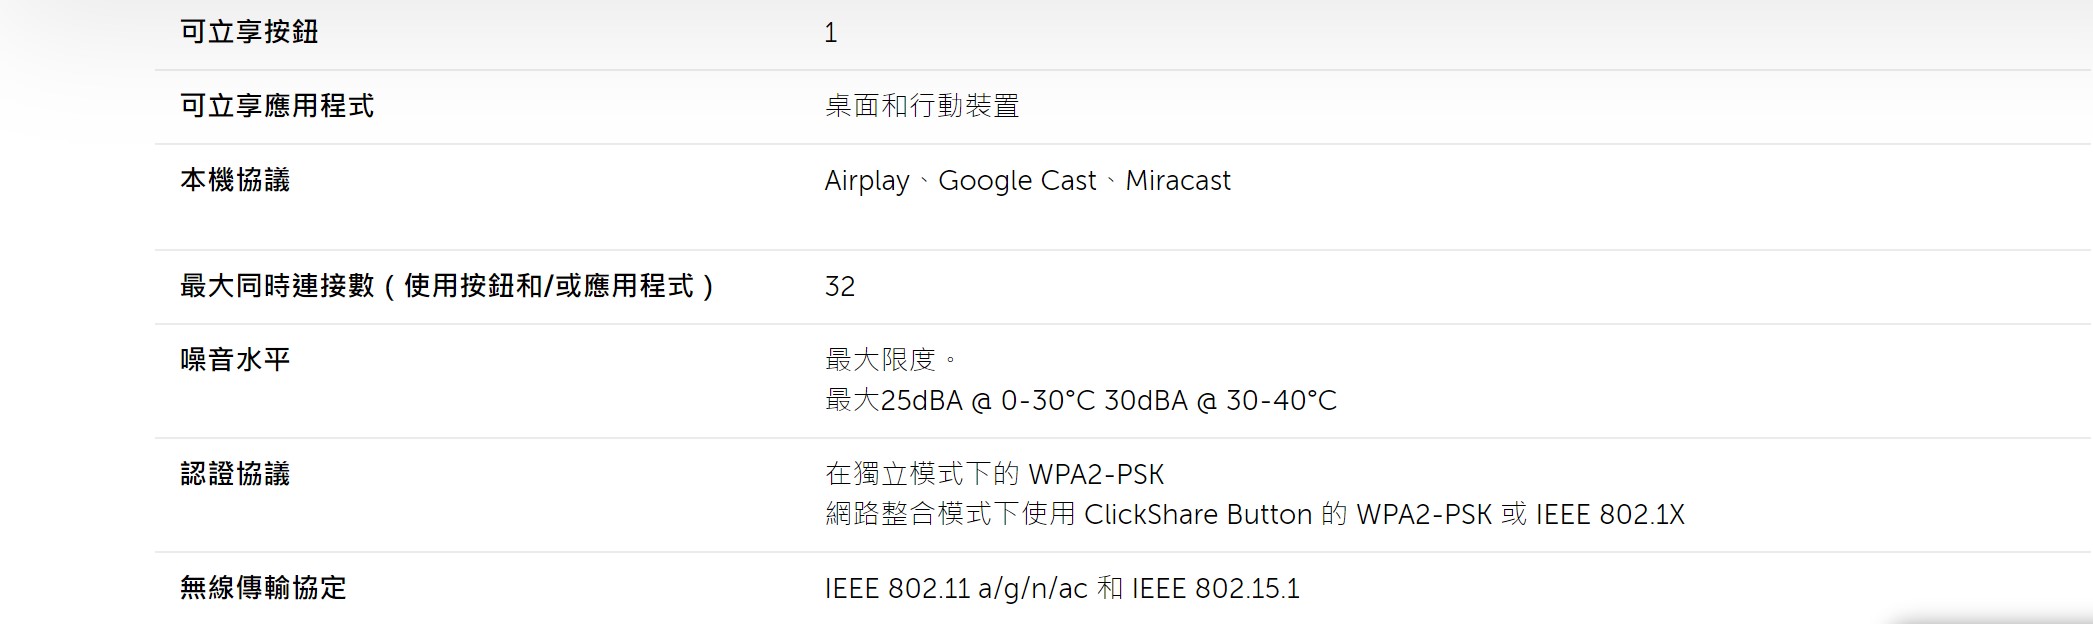Click the 在獨立模式下的 WPA2-PSK line
Screen dimensions: 2093x624
tap(995, 474)
